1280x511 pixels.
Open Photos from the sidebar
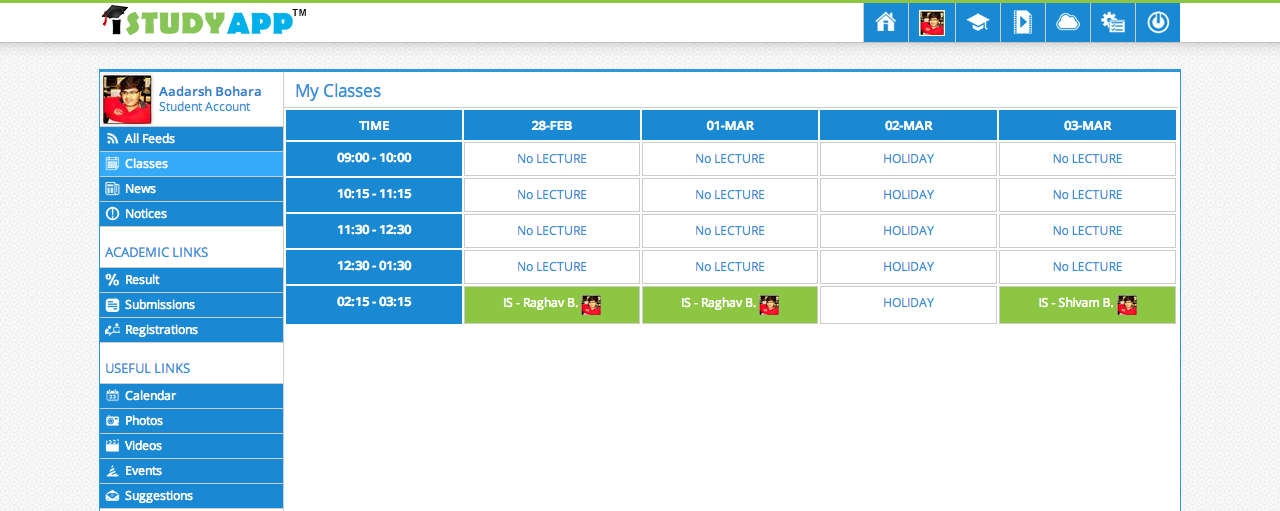click(143, 421)
